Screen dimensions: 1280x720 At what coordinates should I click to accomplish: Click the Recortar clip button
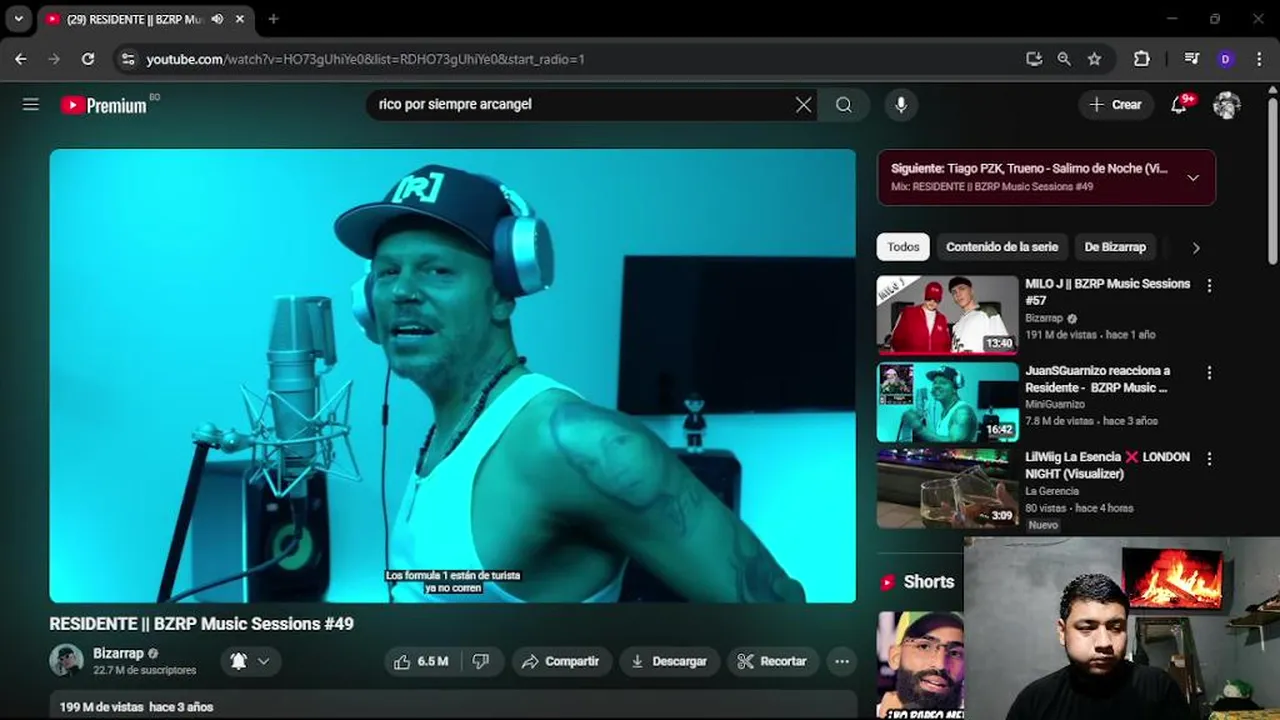772,661
